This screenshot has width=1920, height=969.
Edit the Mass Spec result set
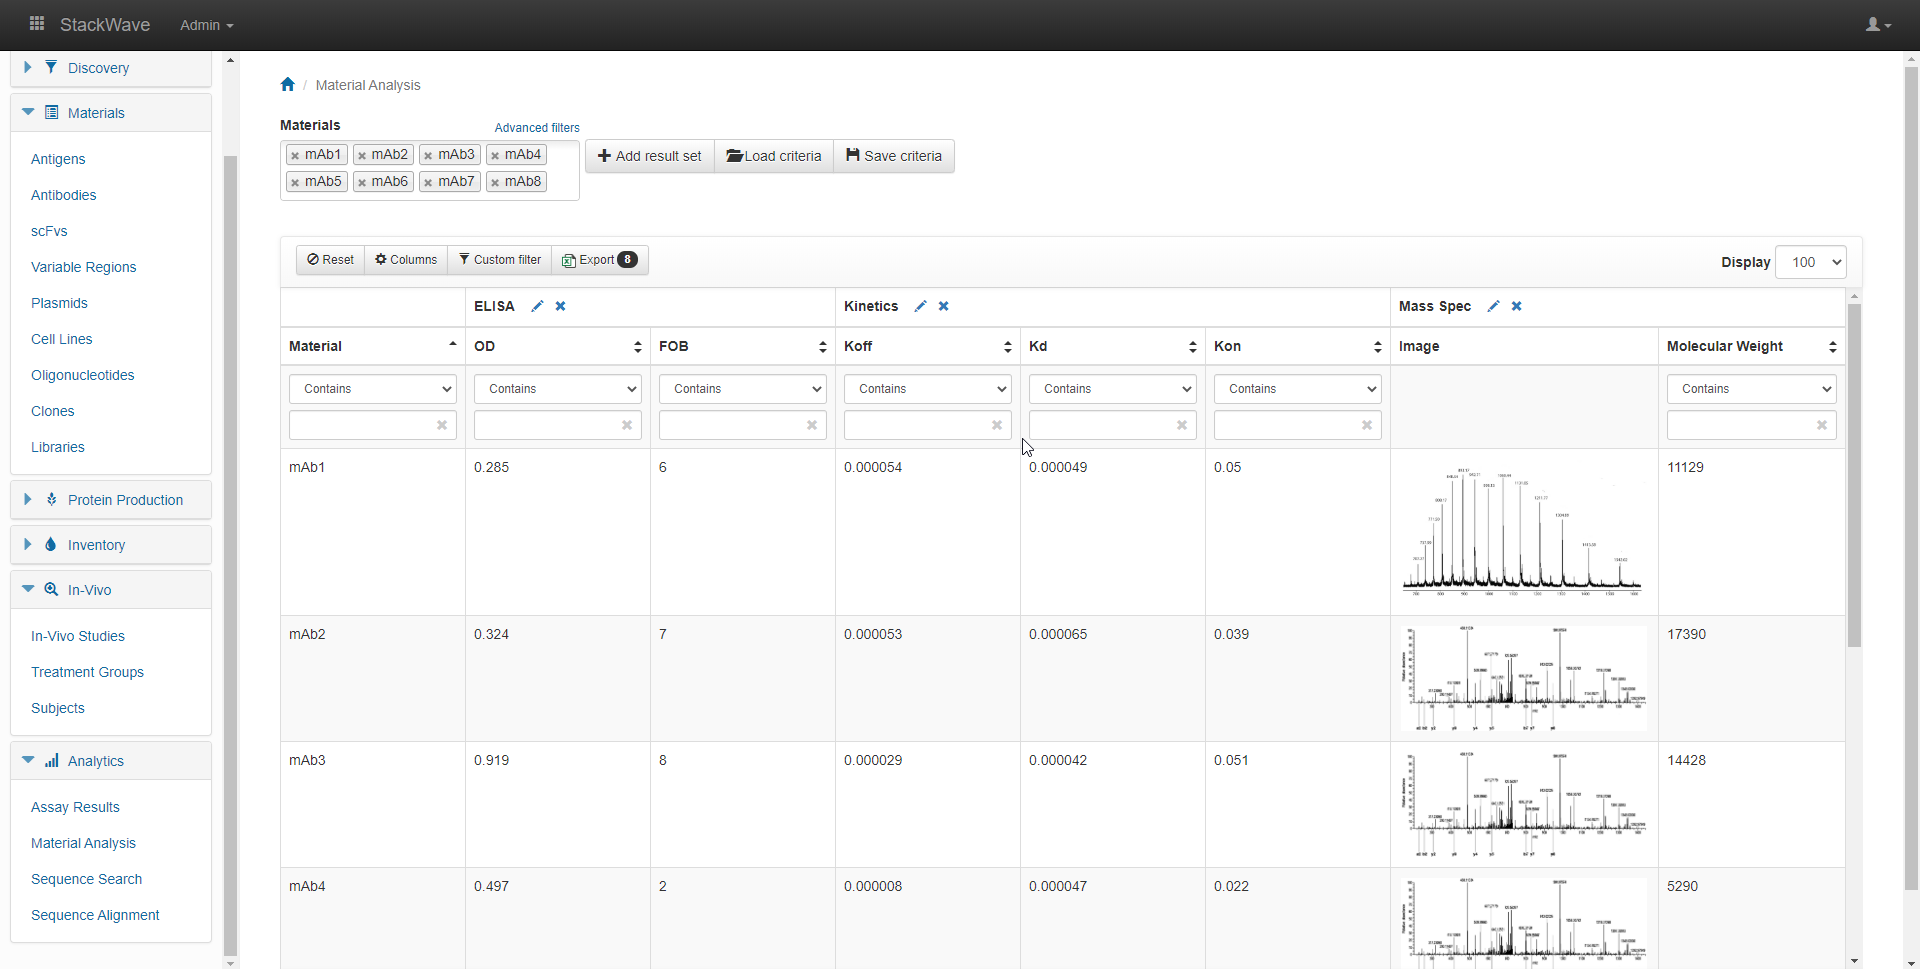1493,307
